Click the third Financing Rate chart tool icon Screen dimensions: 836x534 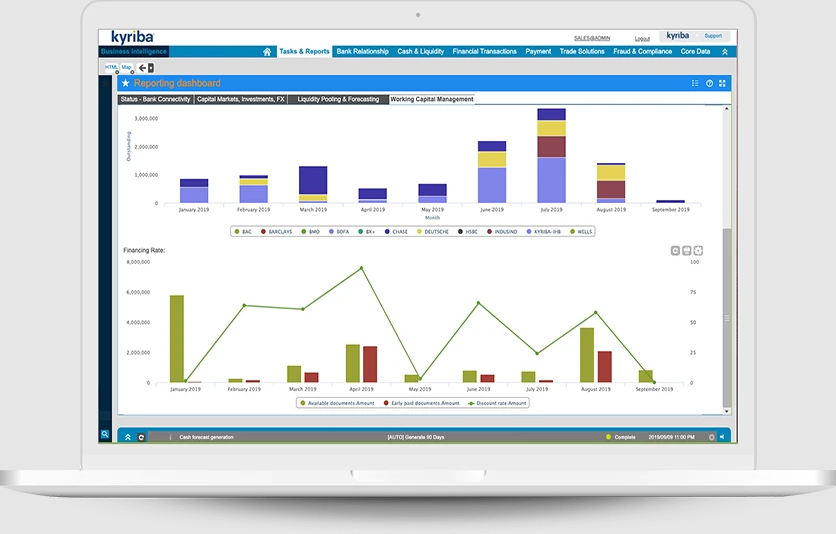[x=698, y=250]
